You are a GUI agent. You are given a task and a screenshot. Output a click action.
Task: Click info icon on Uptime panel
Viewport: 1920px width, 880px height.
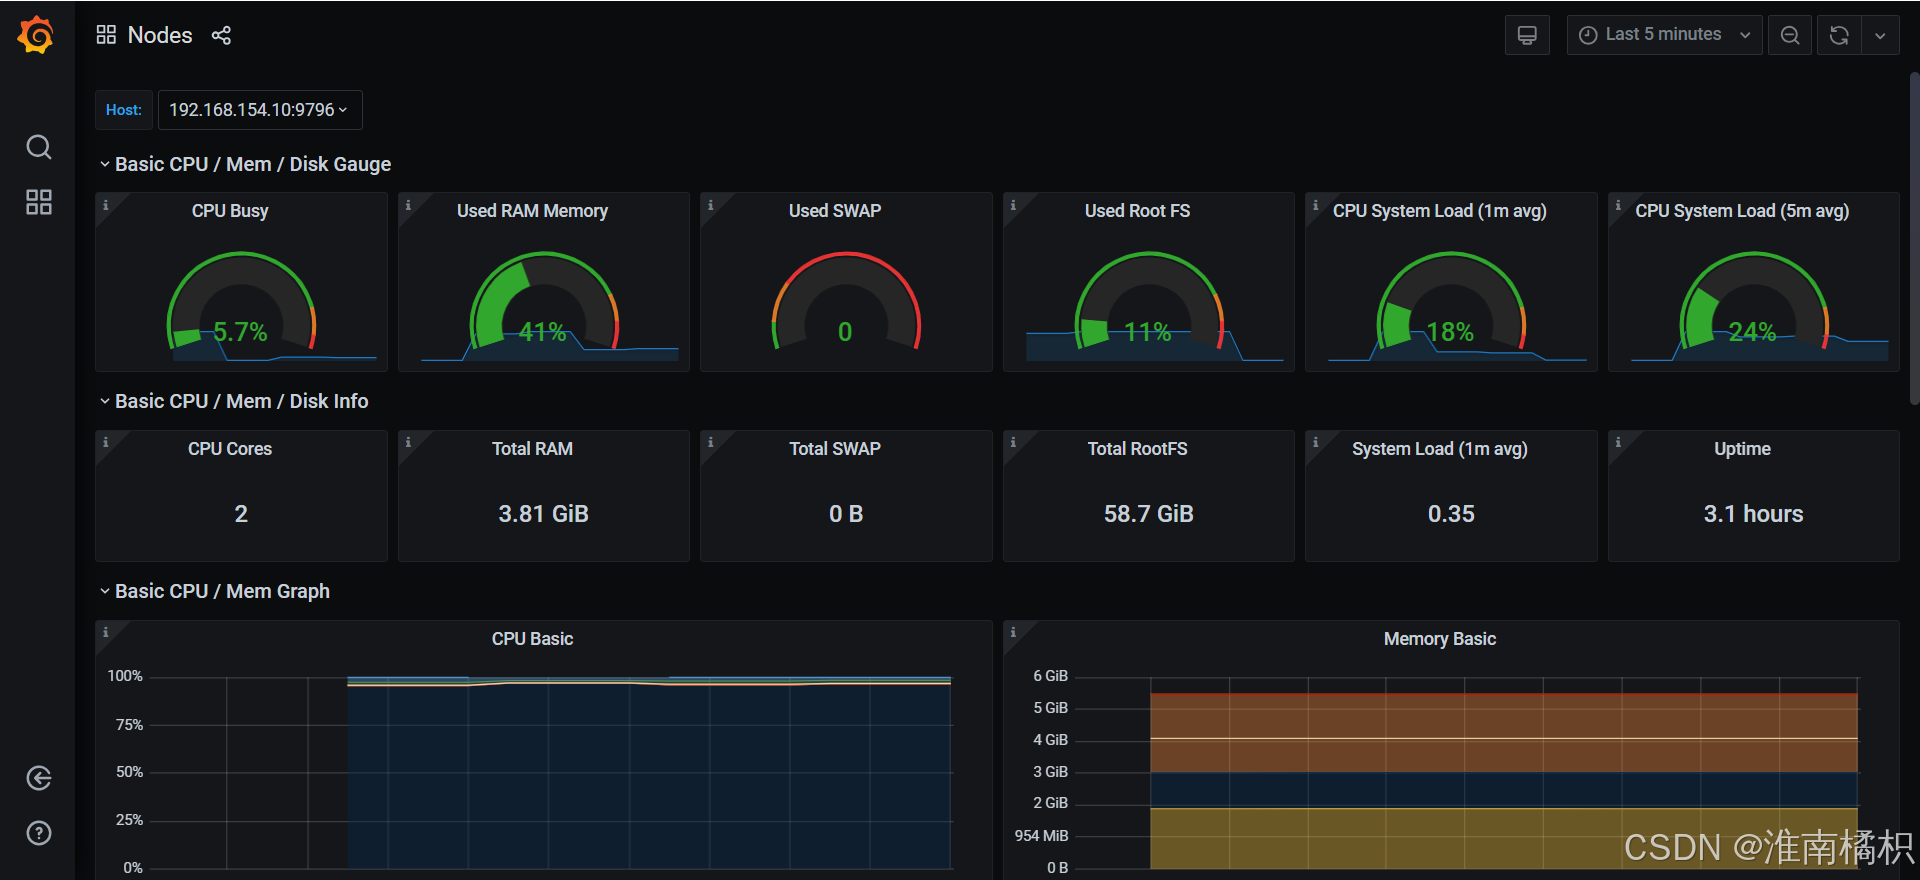pyautogui.click(x=1618, y=441)
